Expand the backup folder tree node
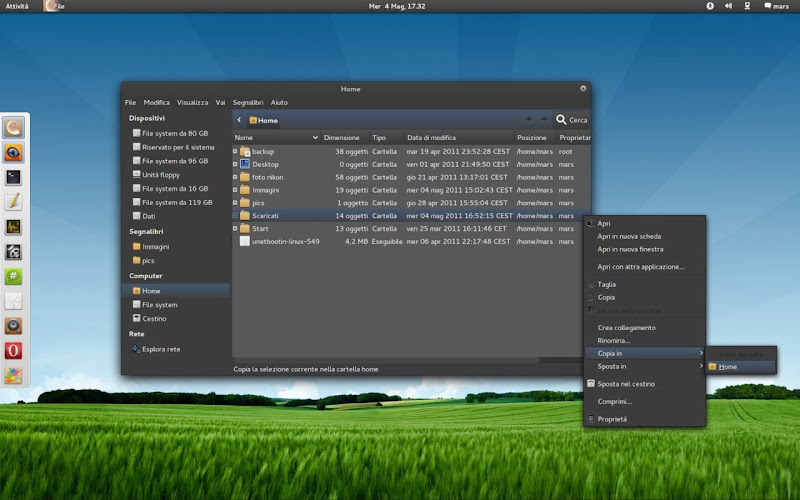This screenshot has height=500, width=800. click(x=235, y=151)
